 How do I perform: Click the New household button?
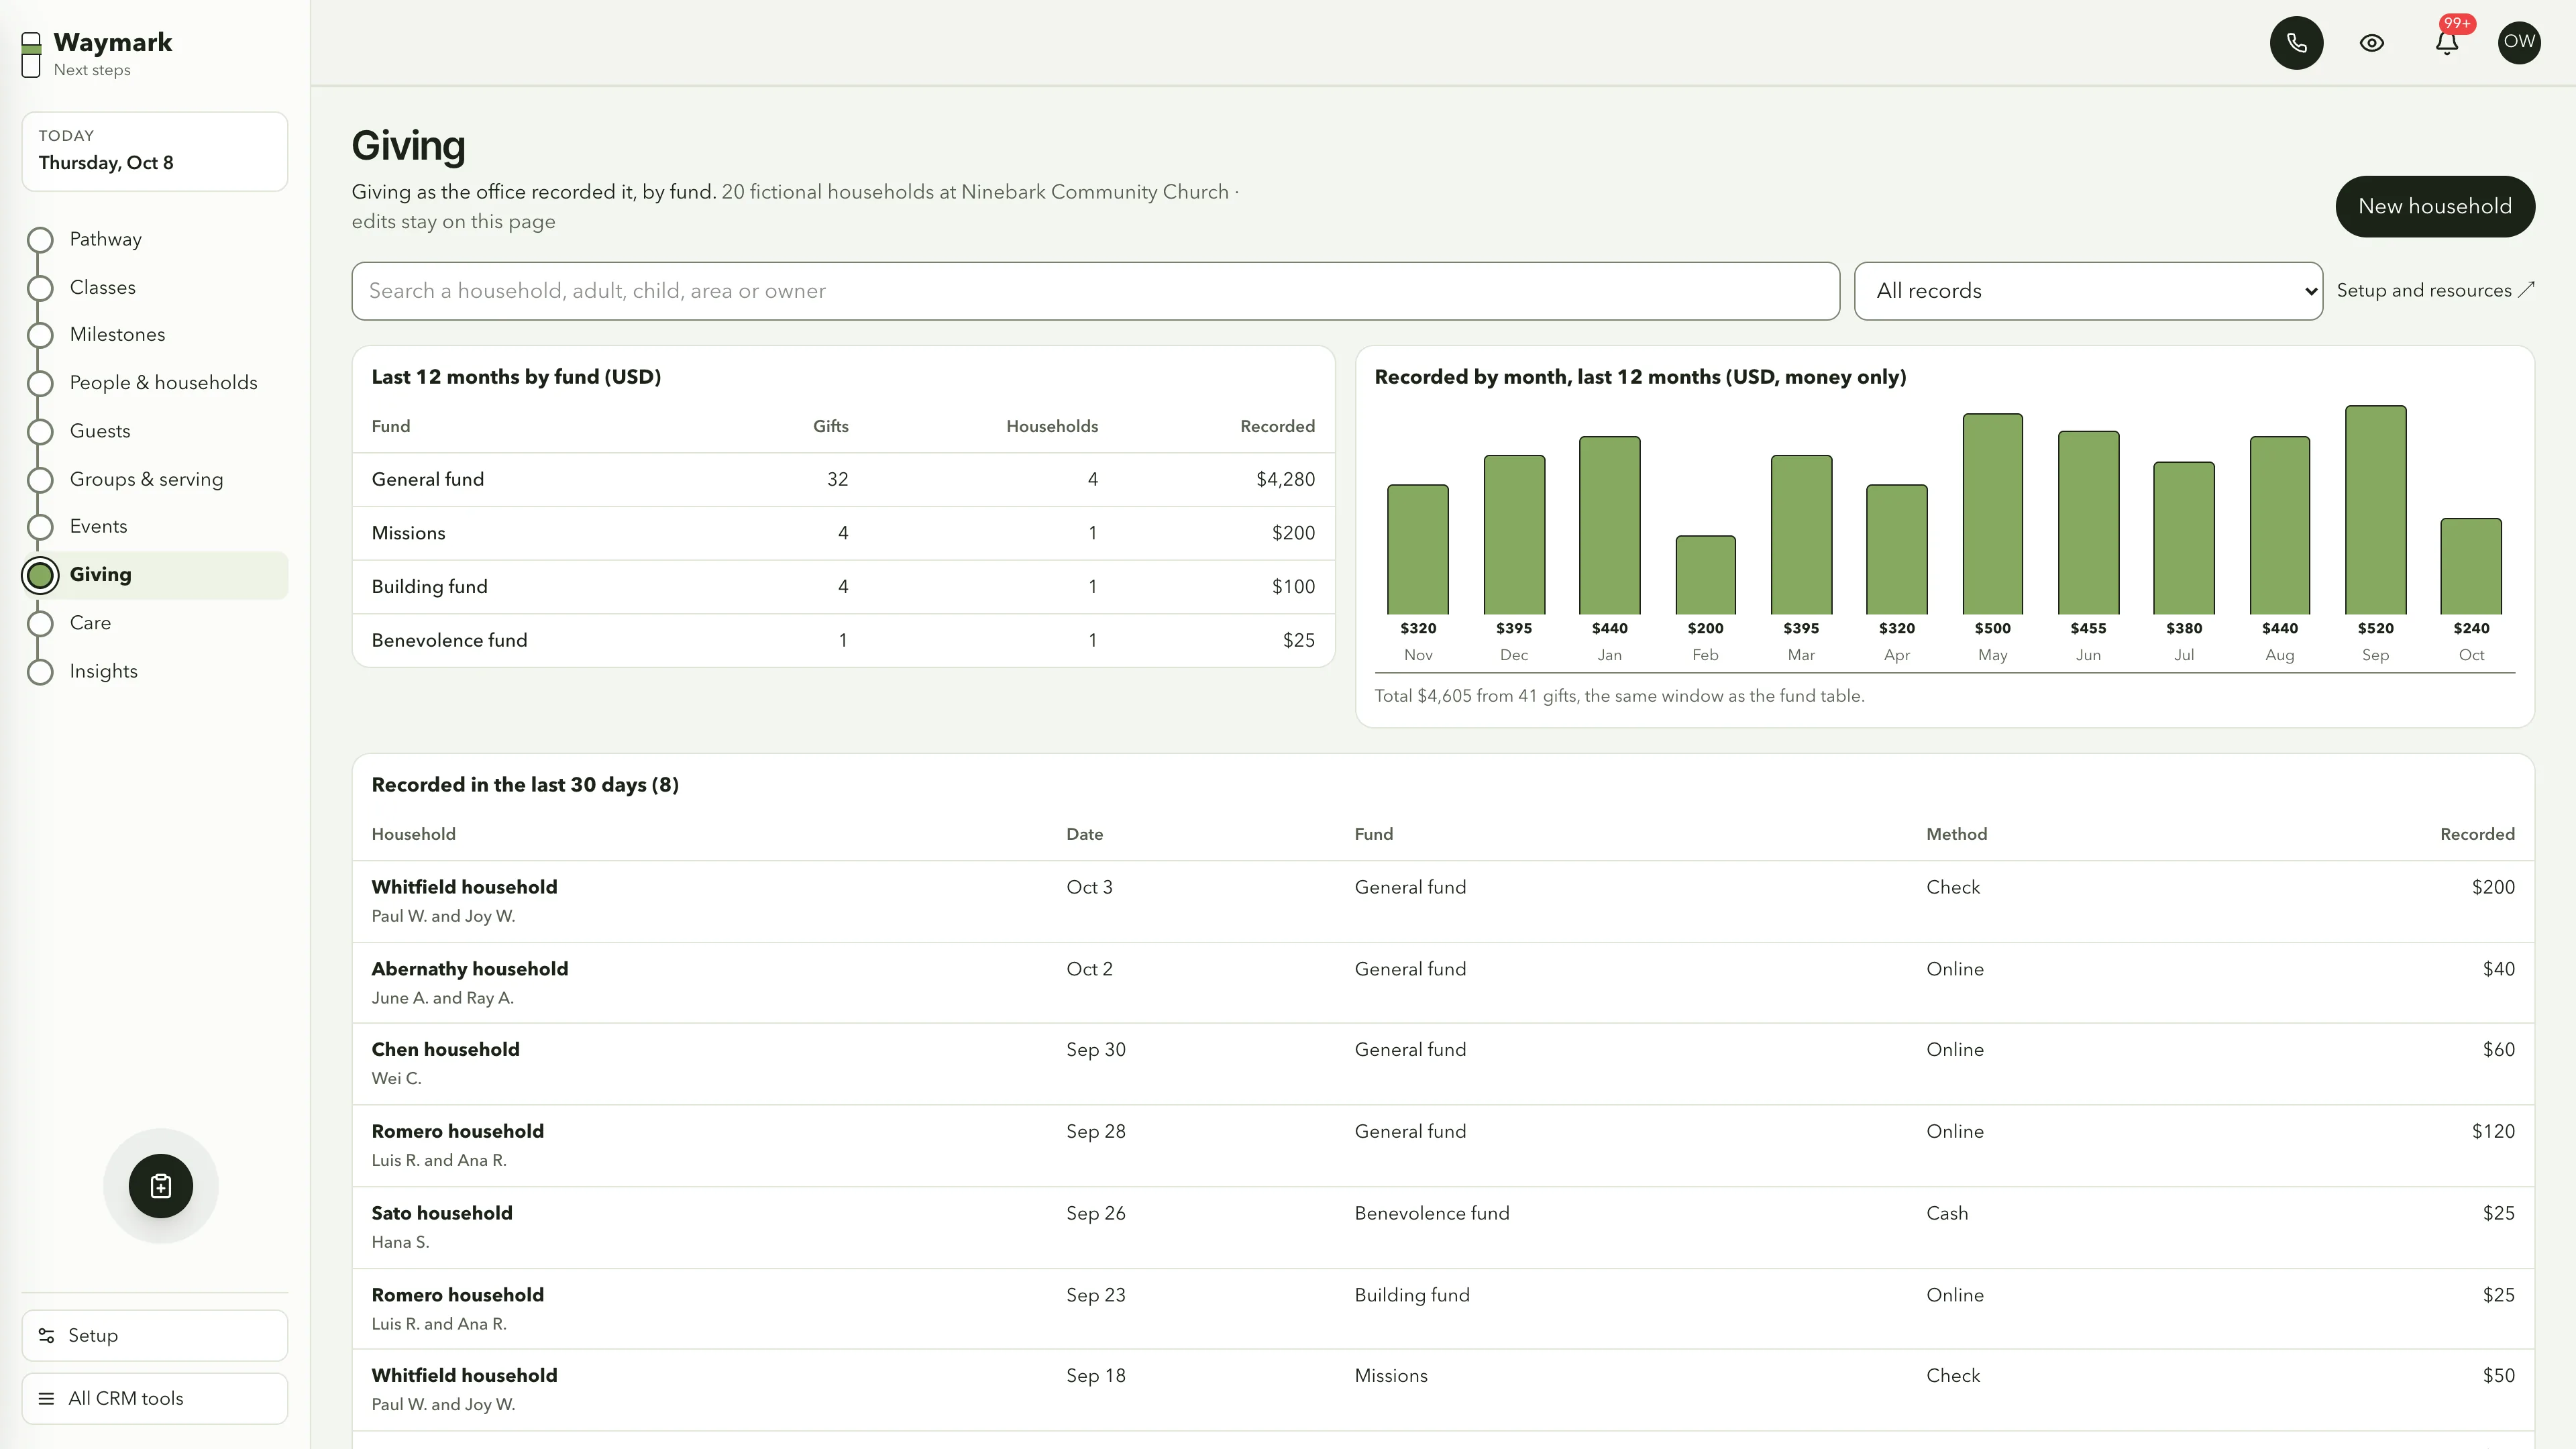(2434, 206)
